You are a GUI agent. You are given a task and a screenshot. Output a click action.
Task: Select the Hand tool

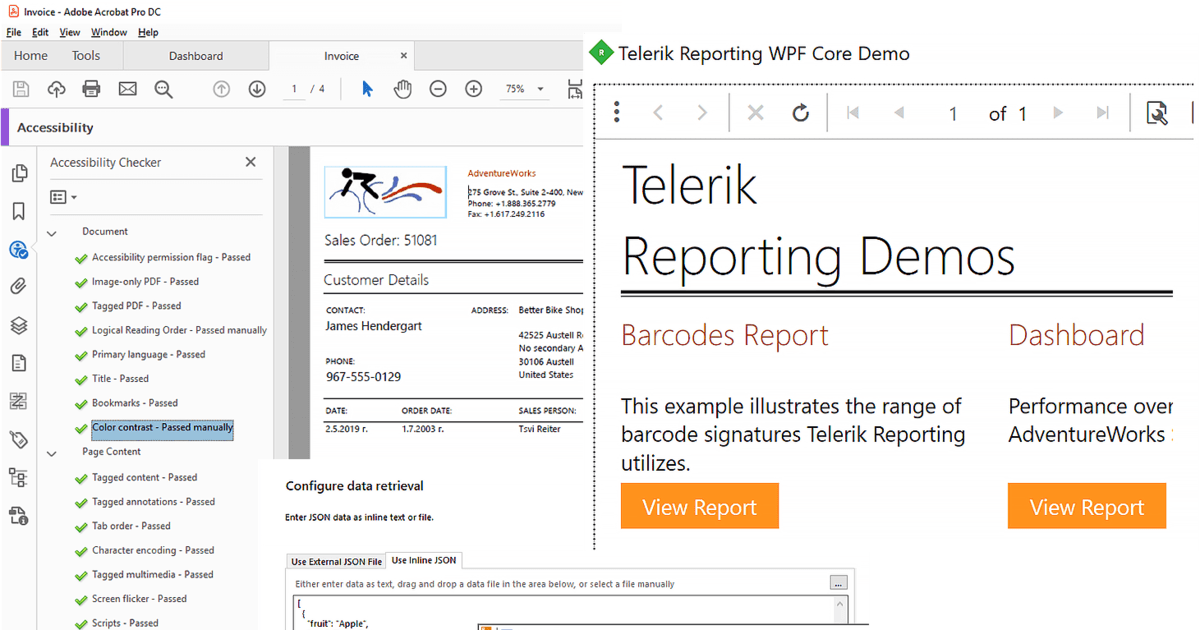point(404,89)
